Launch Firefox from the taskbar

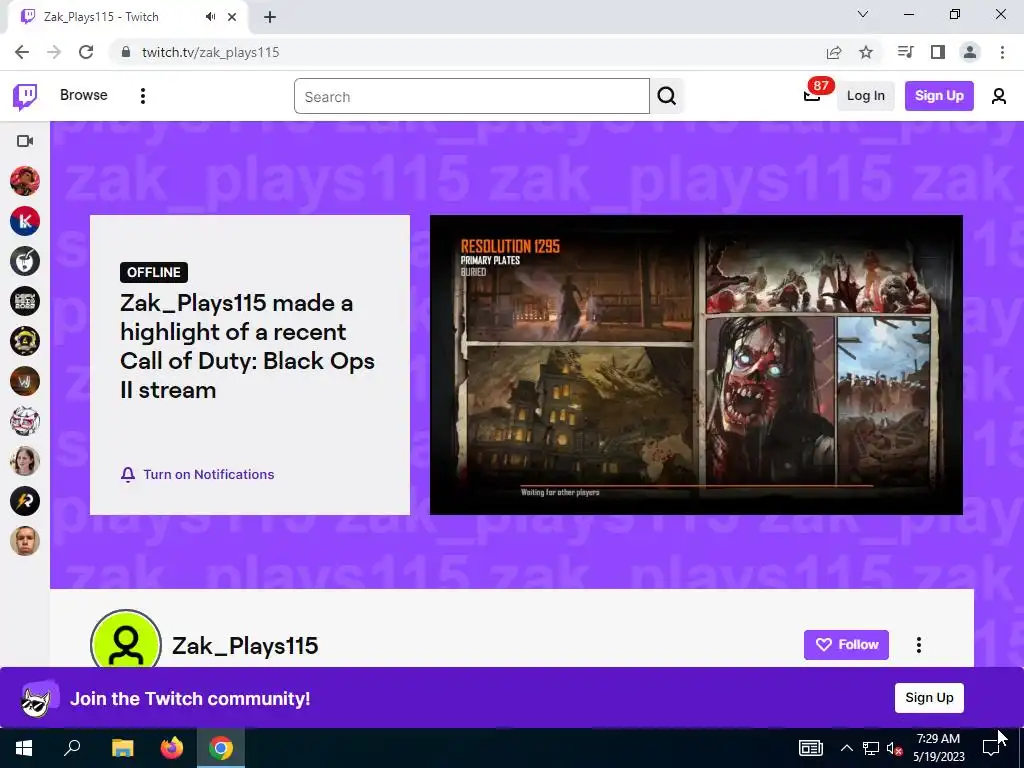pyautogui.click(x=172, y=748)
